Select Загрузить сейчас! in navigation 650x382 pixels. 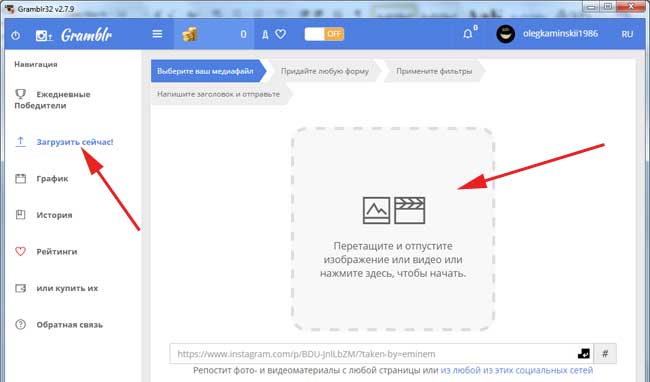[75, 142]
